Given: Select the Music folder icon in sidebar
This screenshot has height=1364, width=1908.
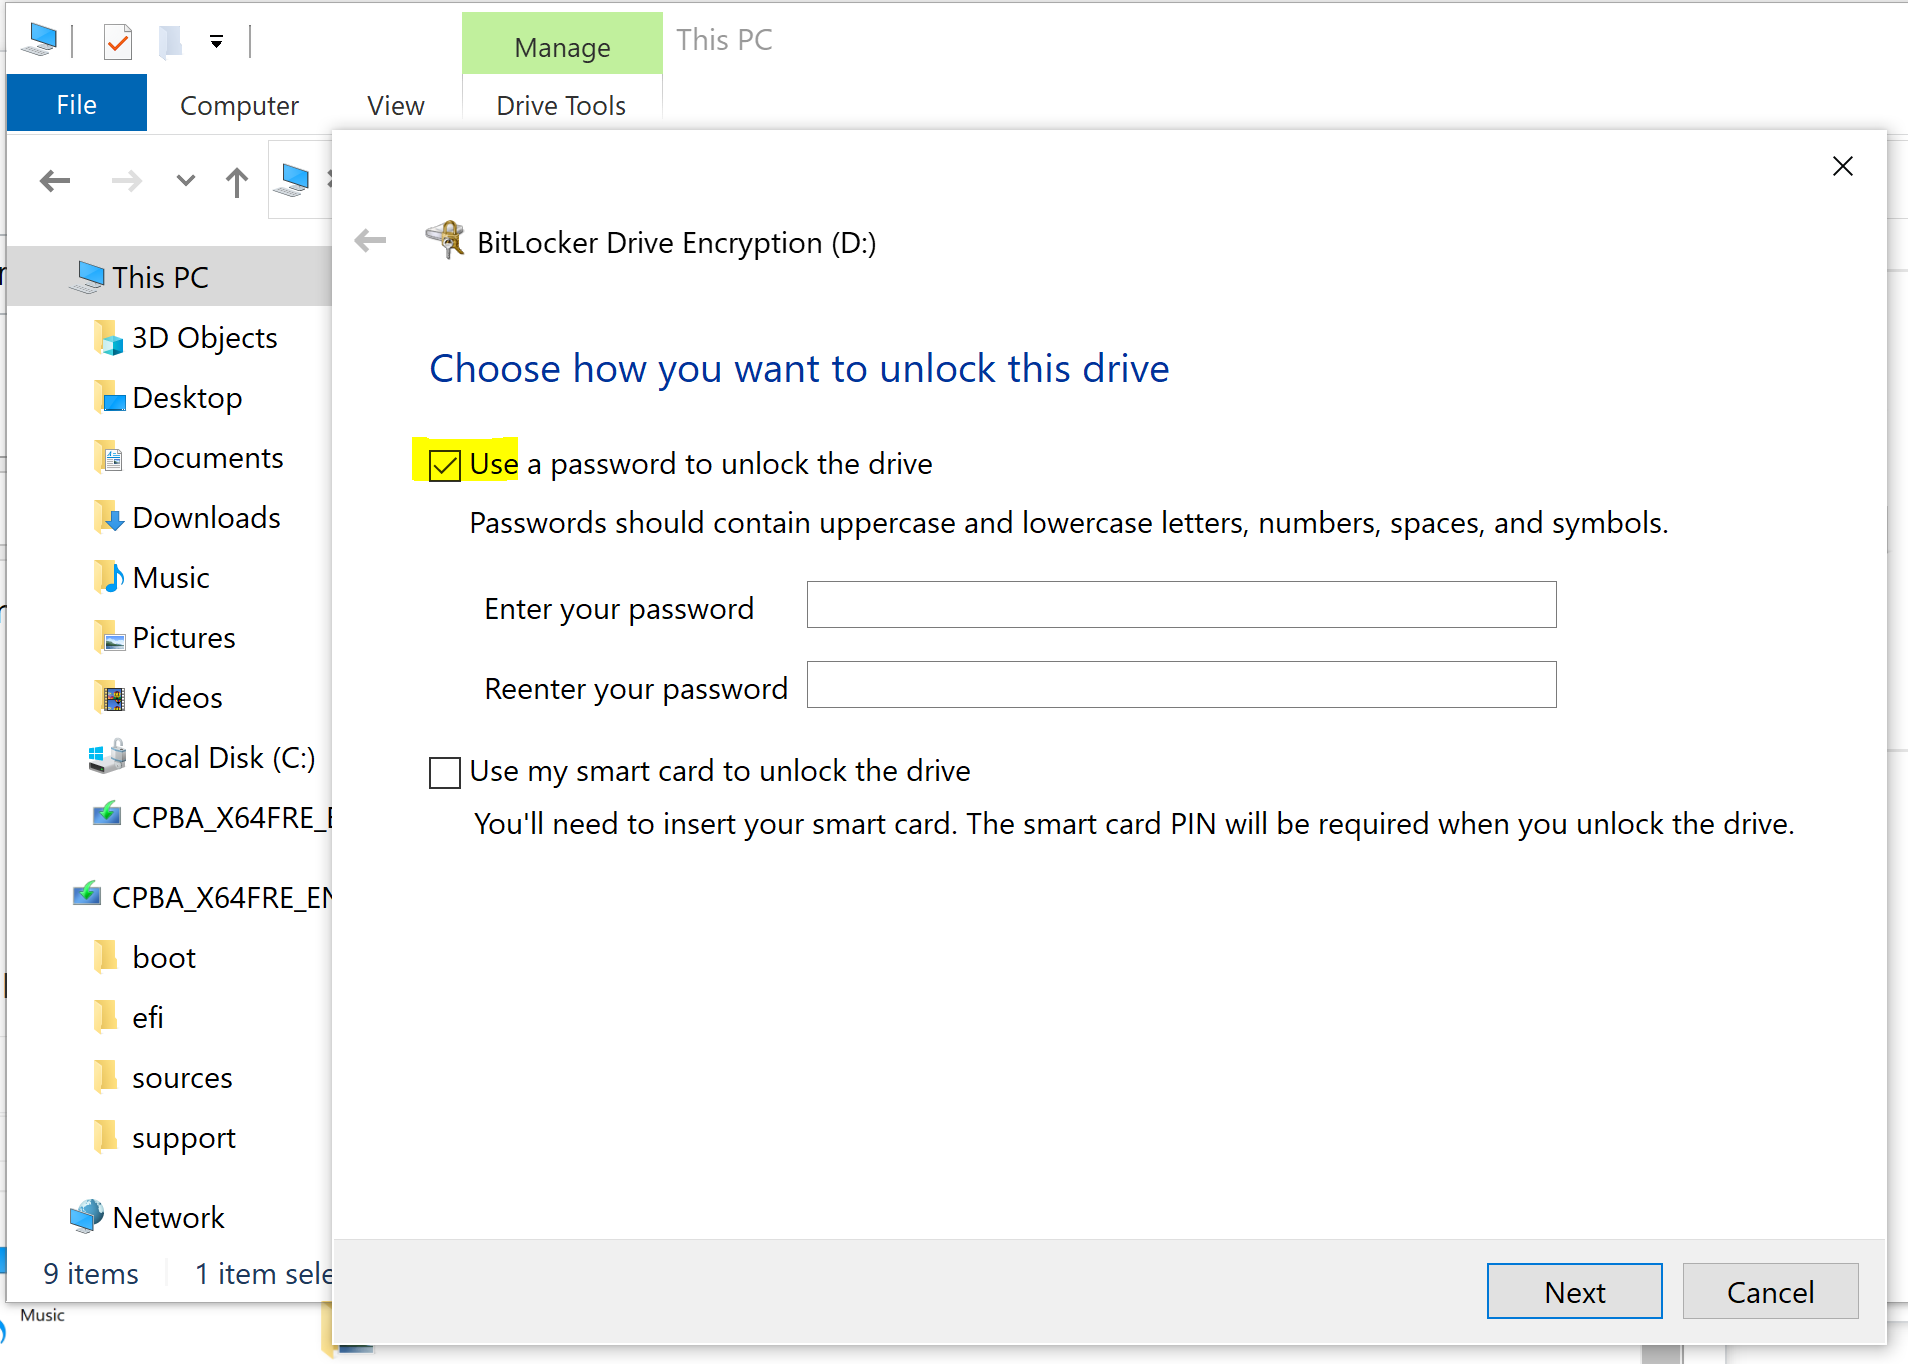Looking at the screenshot, I should tap(108, 577).
